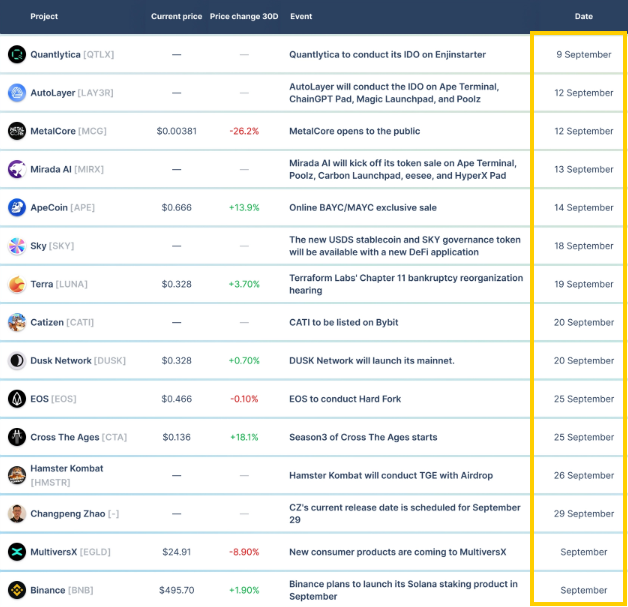The height and width of the screenshot is (607, 628).
Task: Sort by the Project column header
Action: [x=44, y=16]
